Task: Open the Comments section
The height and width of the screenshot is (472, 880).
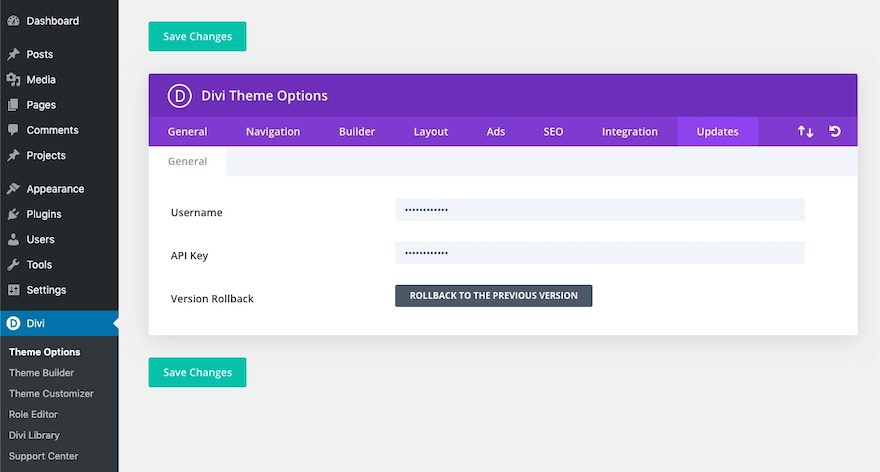Action: [52, 130]
